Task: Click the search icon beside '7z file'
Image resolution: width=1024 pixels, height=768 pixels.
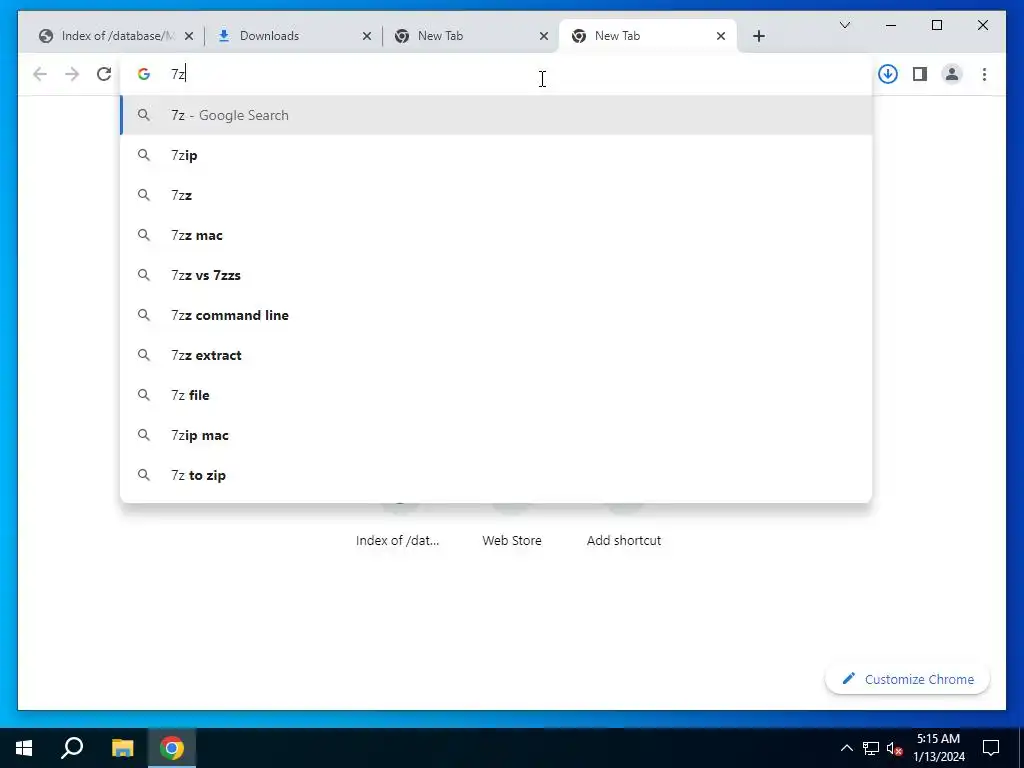Action: coord(144,395)
